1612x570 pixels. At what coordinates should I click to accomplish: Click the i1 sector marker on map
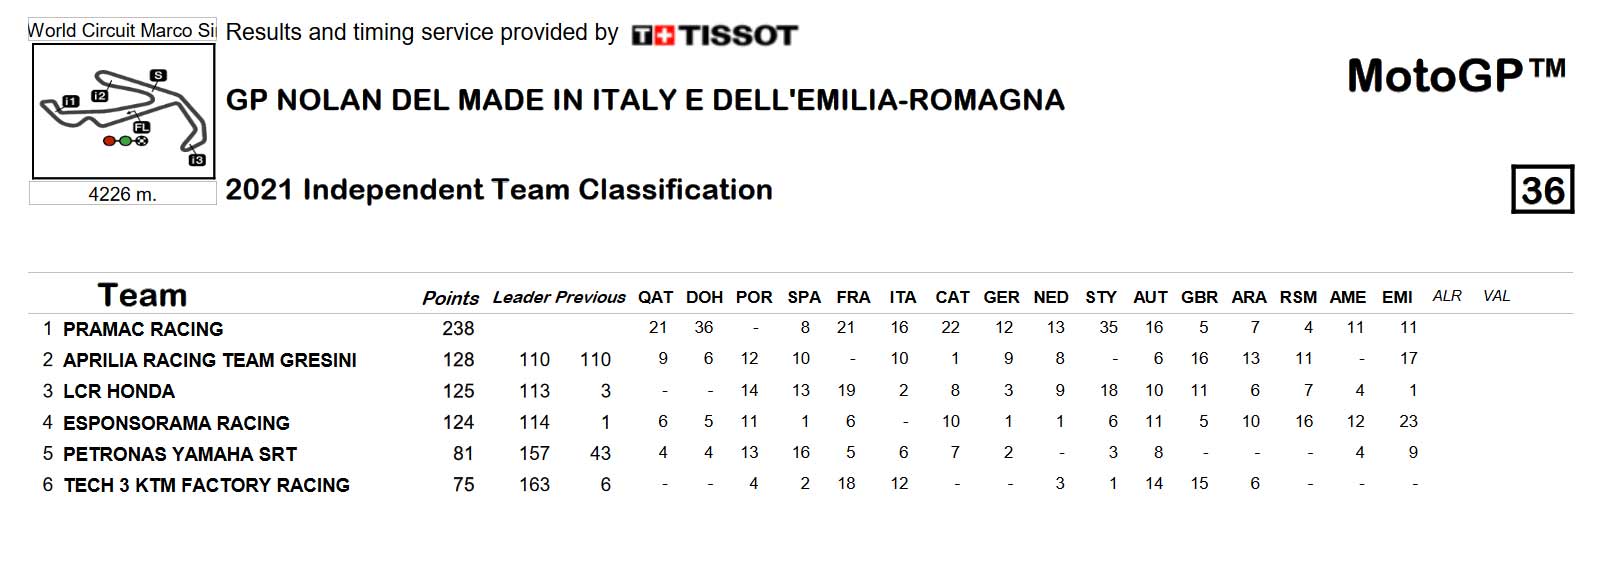[x=70, y=101]
